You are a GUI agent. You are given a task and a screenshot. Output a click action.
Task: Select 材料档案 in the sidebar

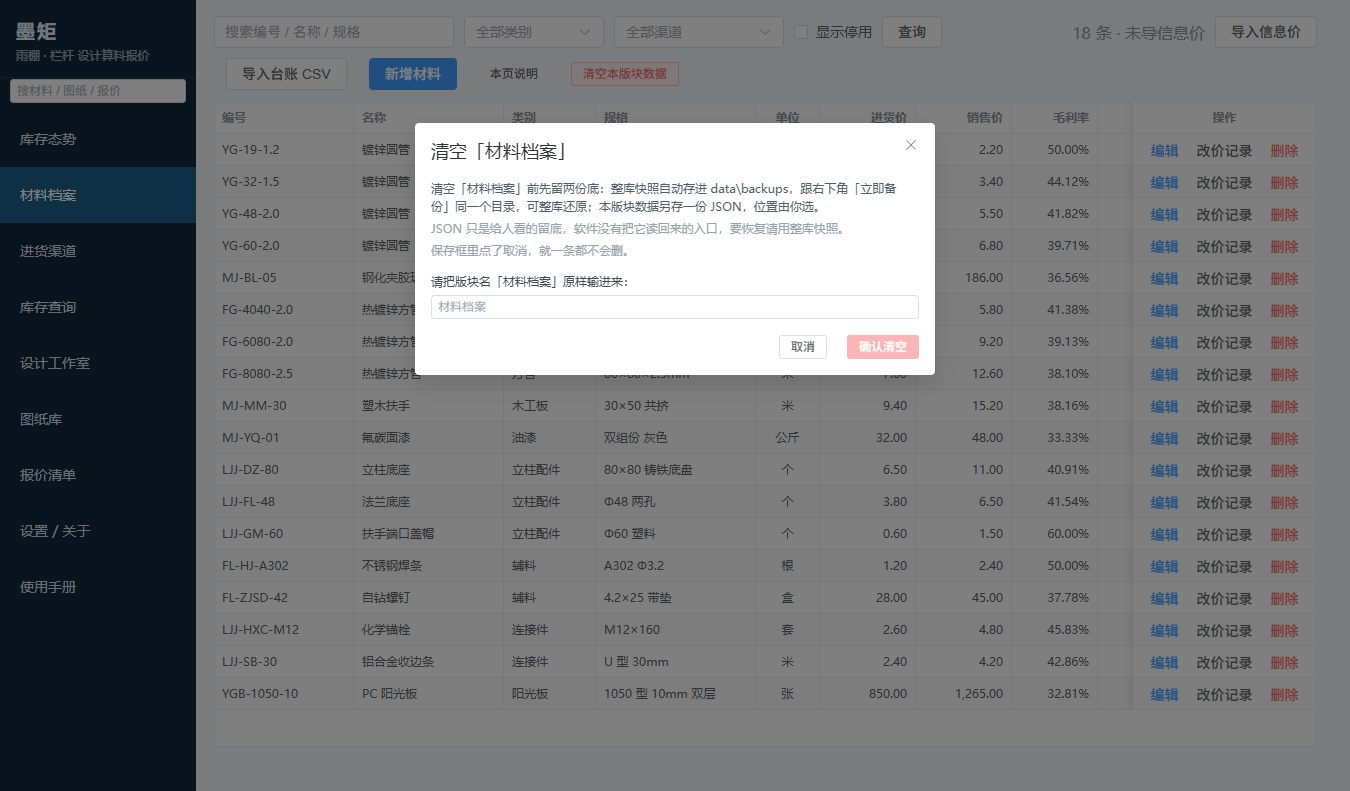click(x=98, y=195)
